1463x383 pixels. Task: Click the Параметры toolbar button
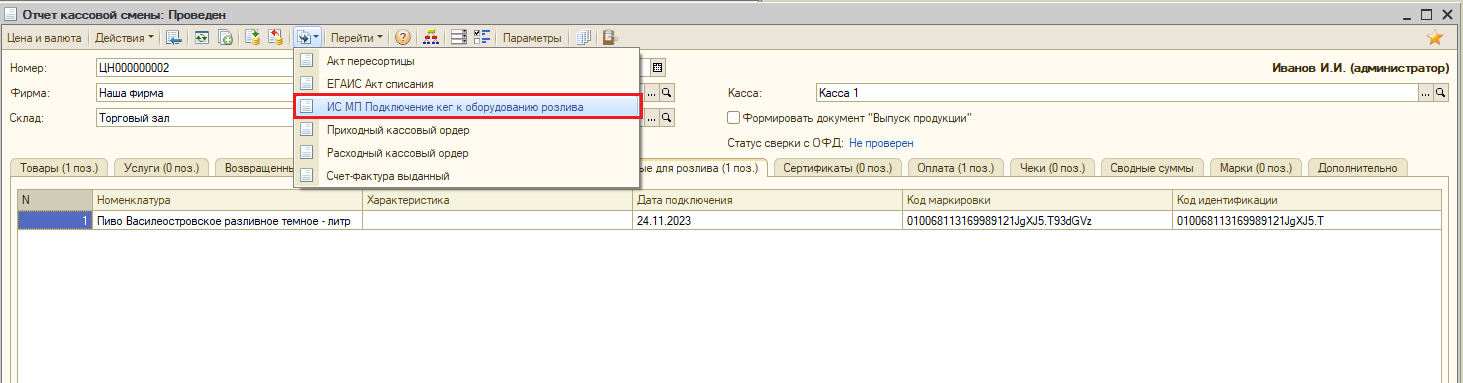[532, 38]
